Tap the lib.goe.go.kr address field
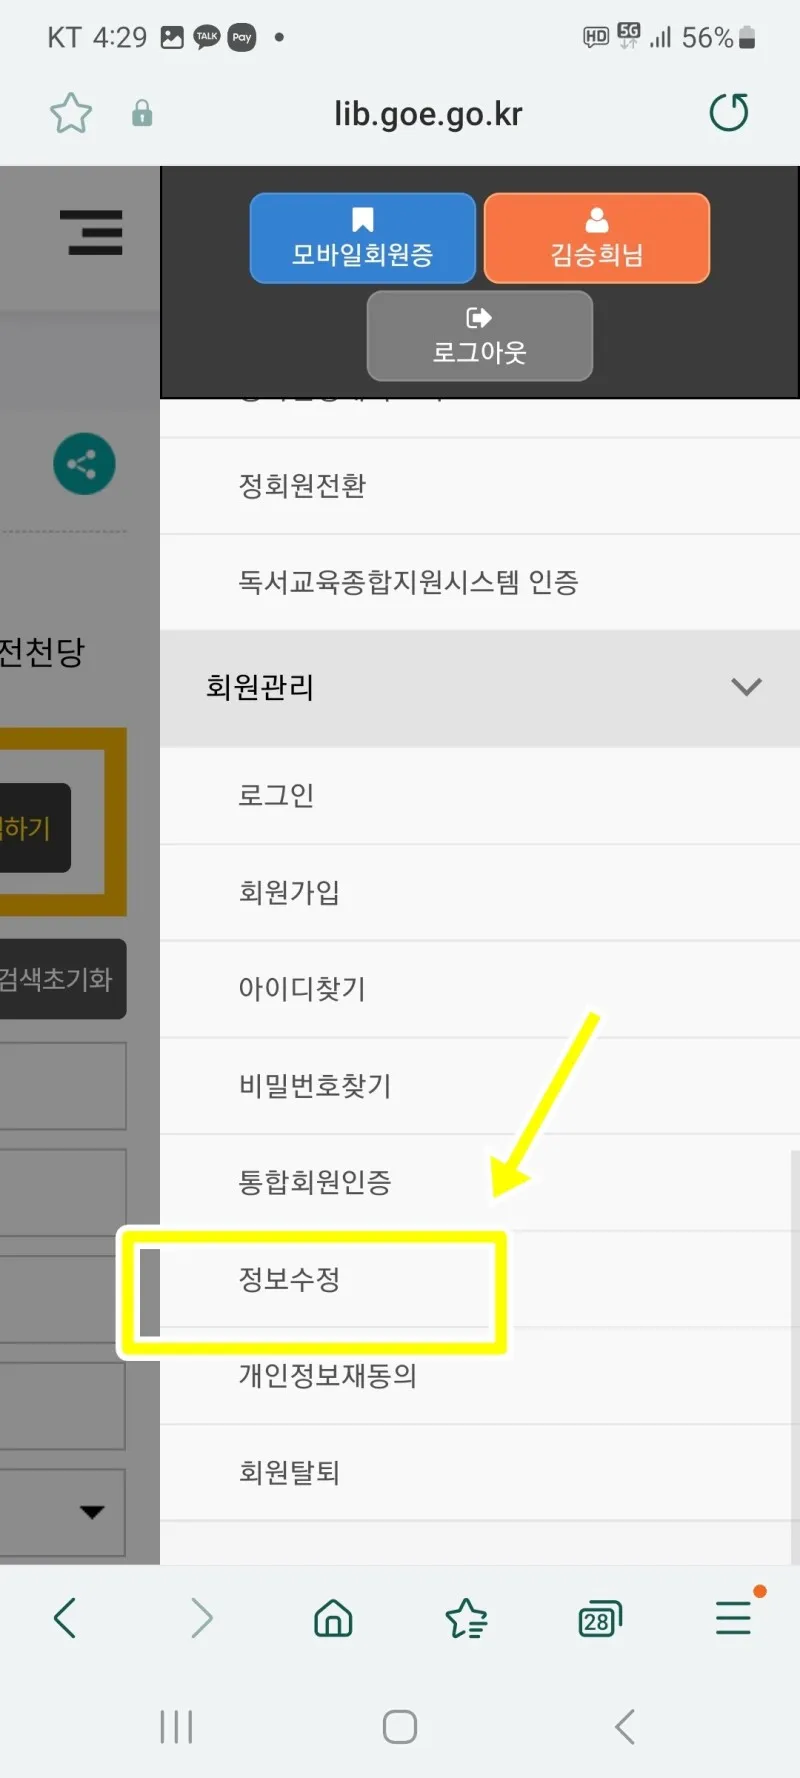The image size is (800, 1778). 428,113
